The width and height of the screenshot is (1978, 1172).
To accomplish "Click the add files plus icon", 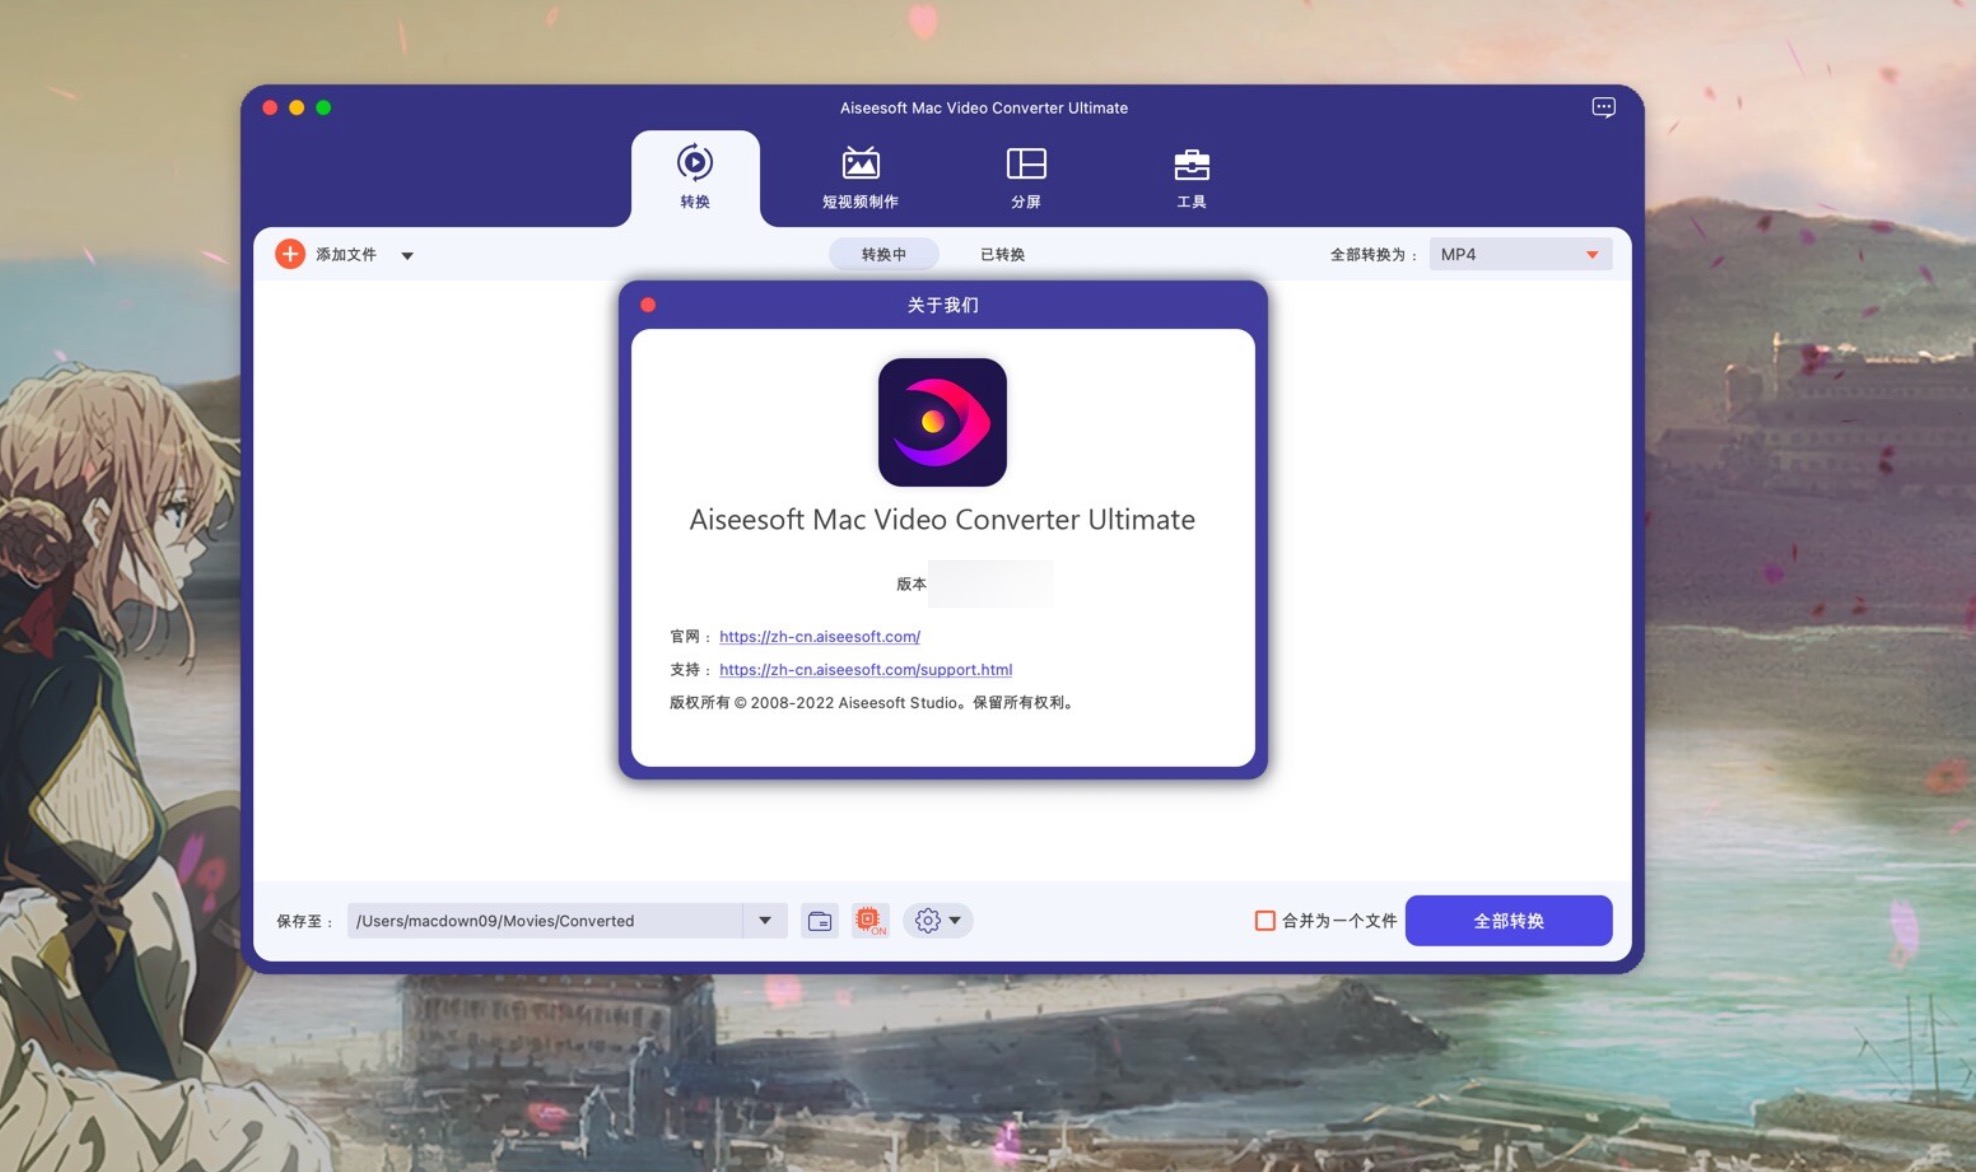I will (289, 254).
